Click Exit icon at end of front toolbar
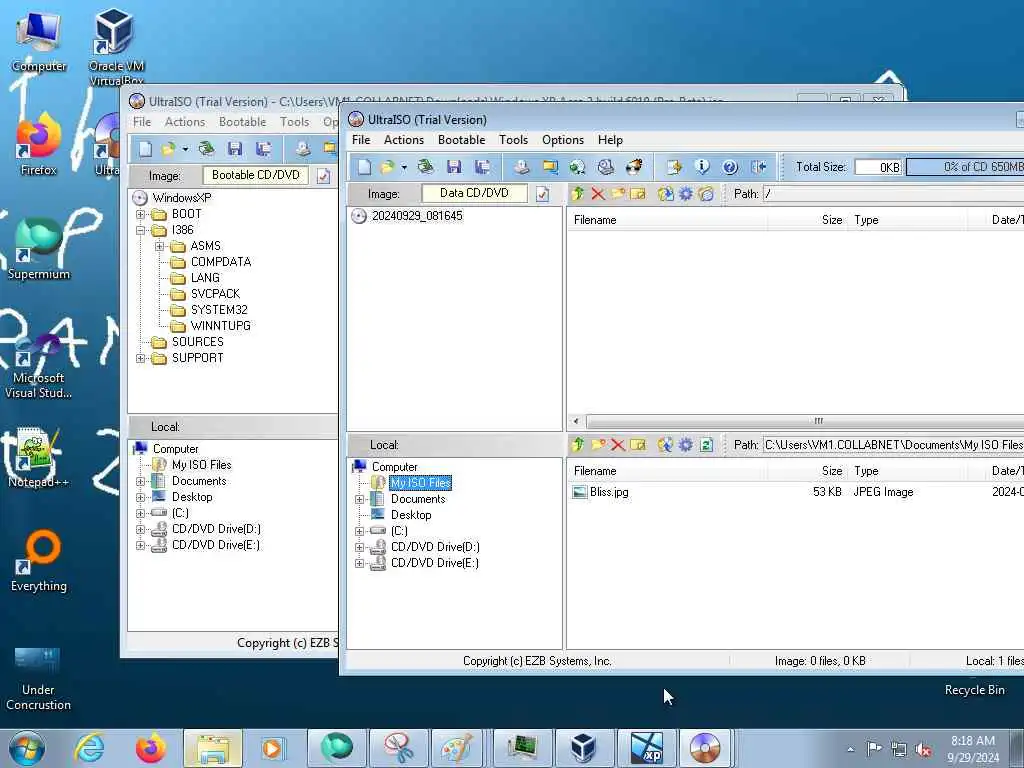The width and height of the screenshot is (1024, 768). (759, 167)
